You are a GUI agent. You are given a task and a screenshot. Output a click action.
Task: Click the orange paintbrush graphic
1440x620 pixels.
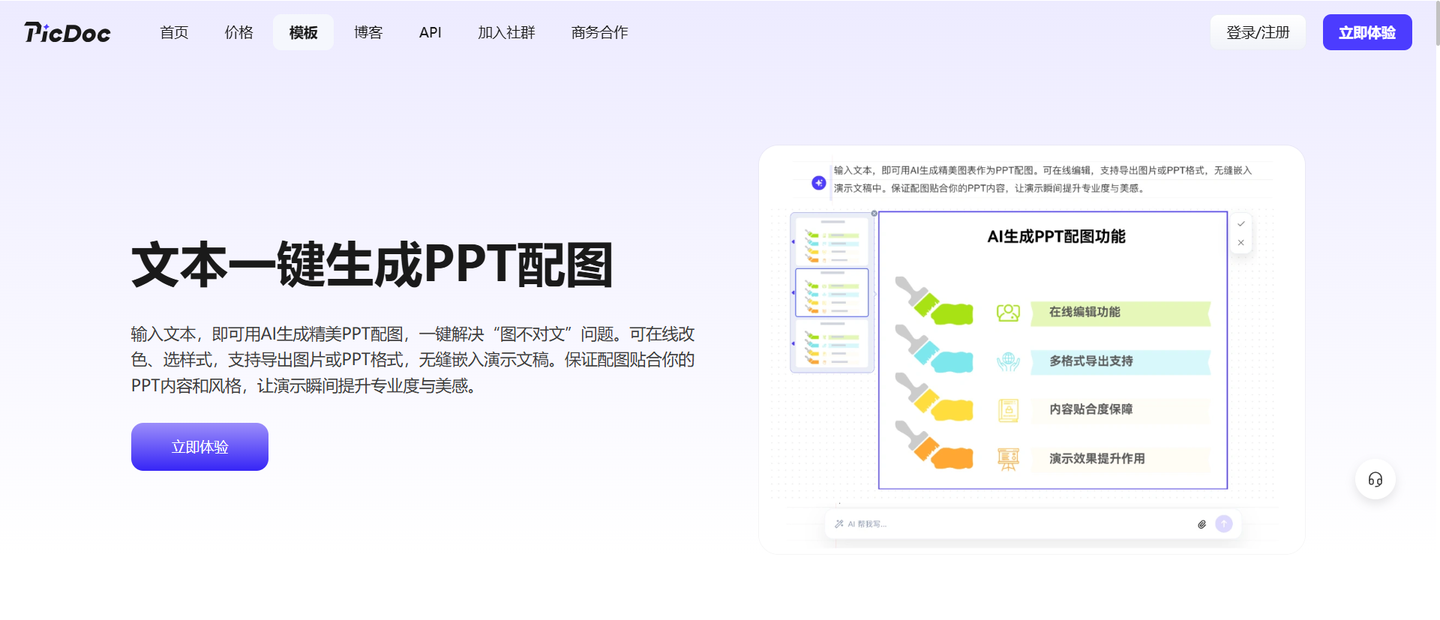click(x=935, y=446)
